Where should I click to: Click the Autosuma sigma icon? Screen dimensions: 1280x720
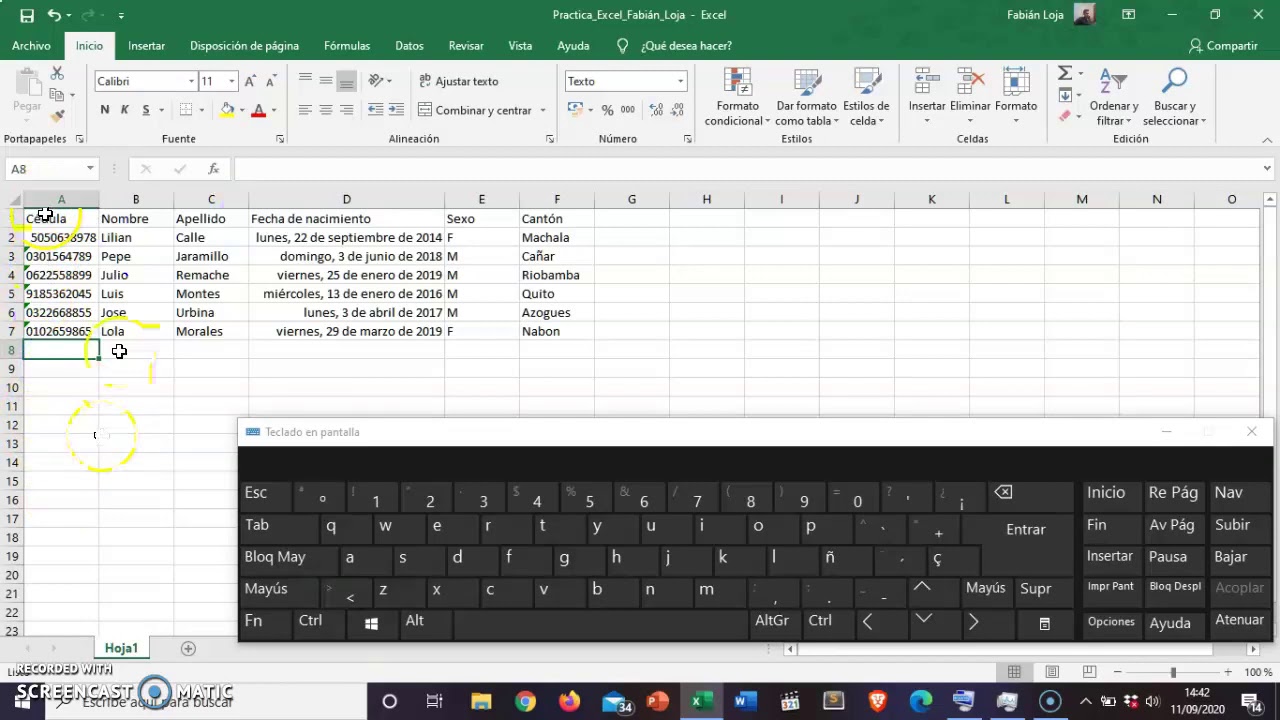1065,74
